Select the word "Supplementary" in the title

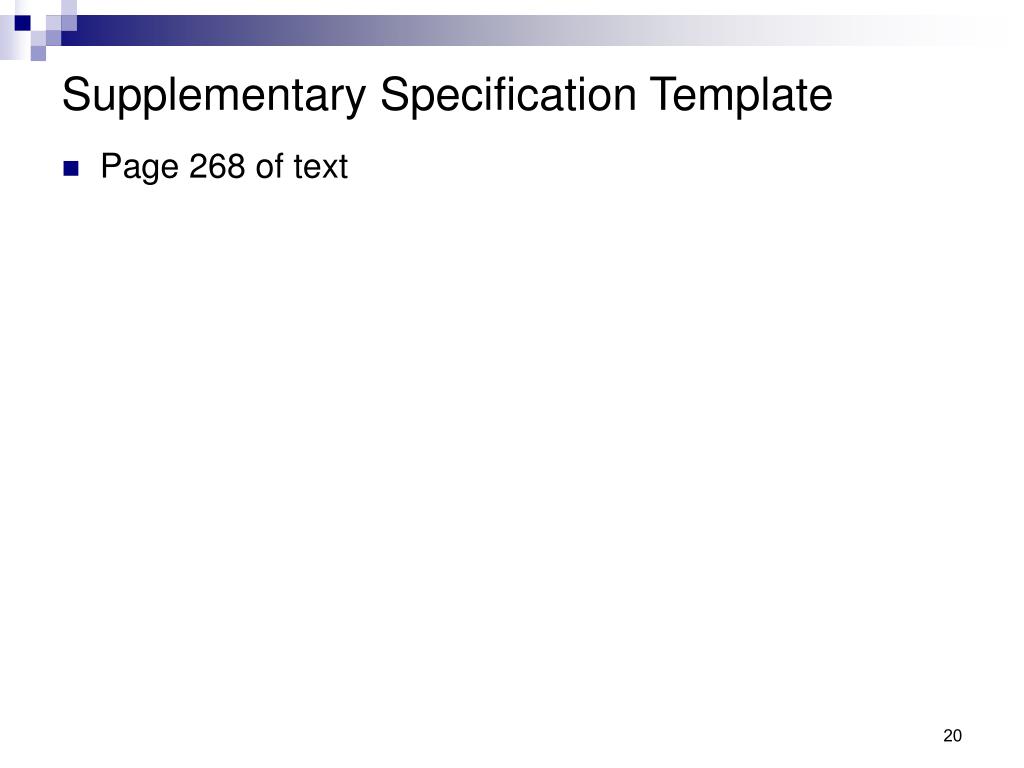214,96
